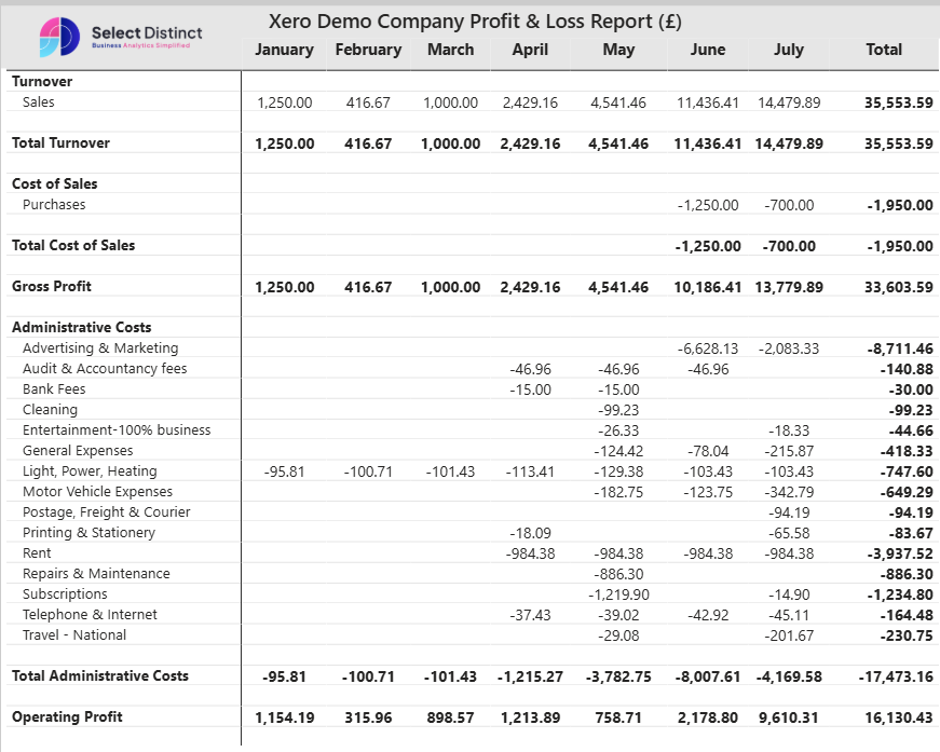Click July Operating Profit 9,610.31
Image resolution: width=940 pixels, height=752 pixels.
[x=788, y=718]
